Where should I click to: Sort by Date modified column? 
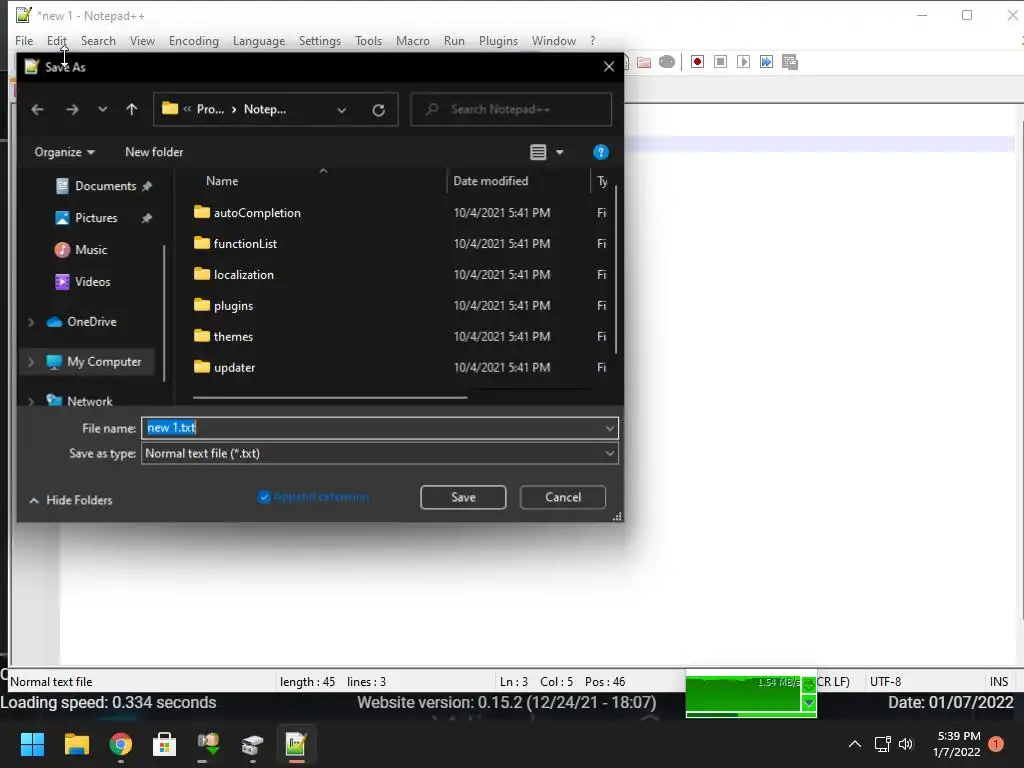click(490, 181)
